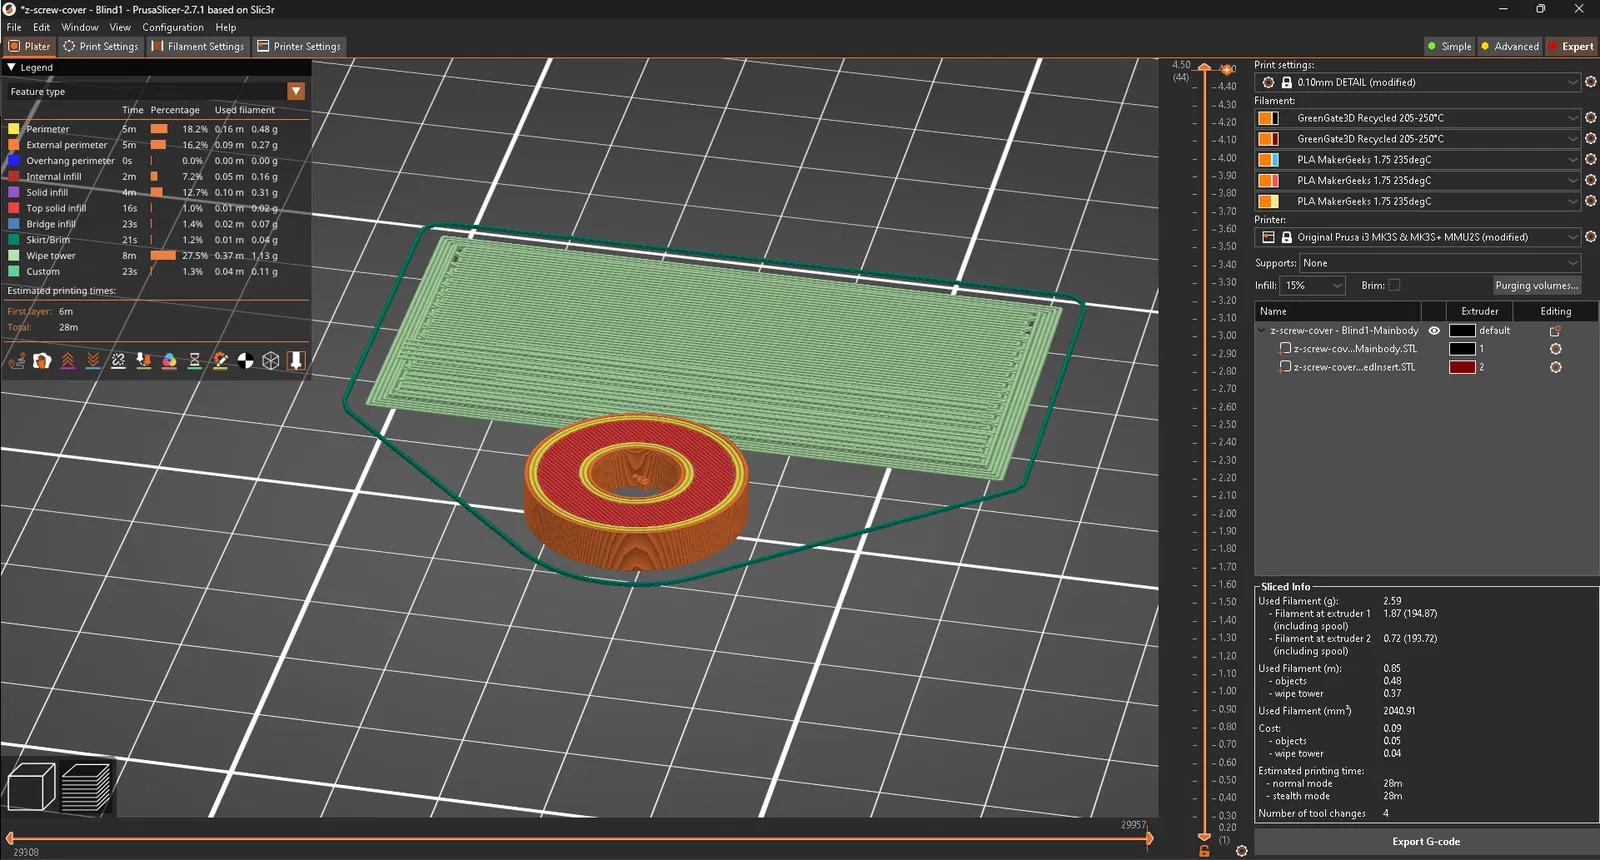Click editing icon for z-screw-cover Blind1-Mainbody object
The height and width of the screenshot is (860, 1600).
point(1555,331)
